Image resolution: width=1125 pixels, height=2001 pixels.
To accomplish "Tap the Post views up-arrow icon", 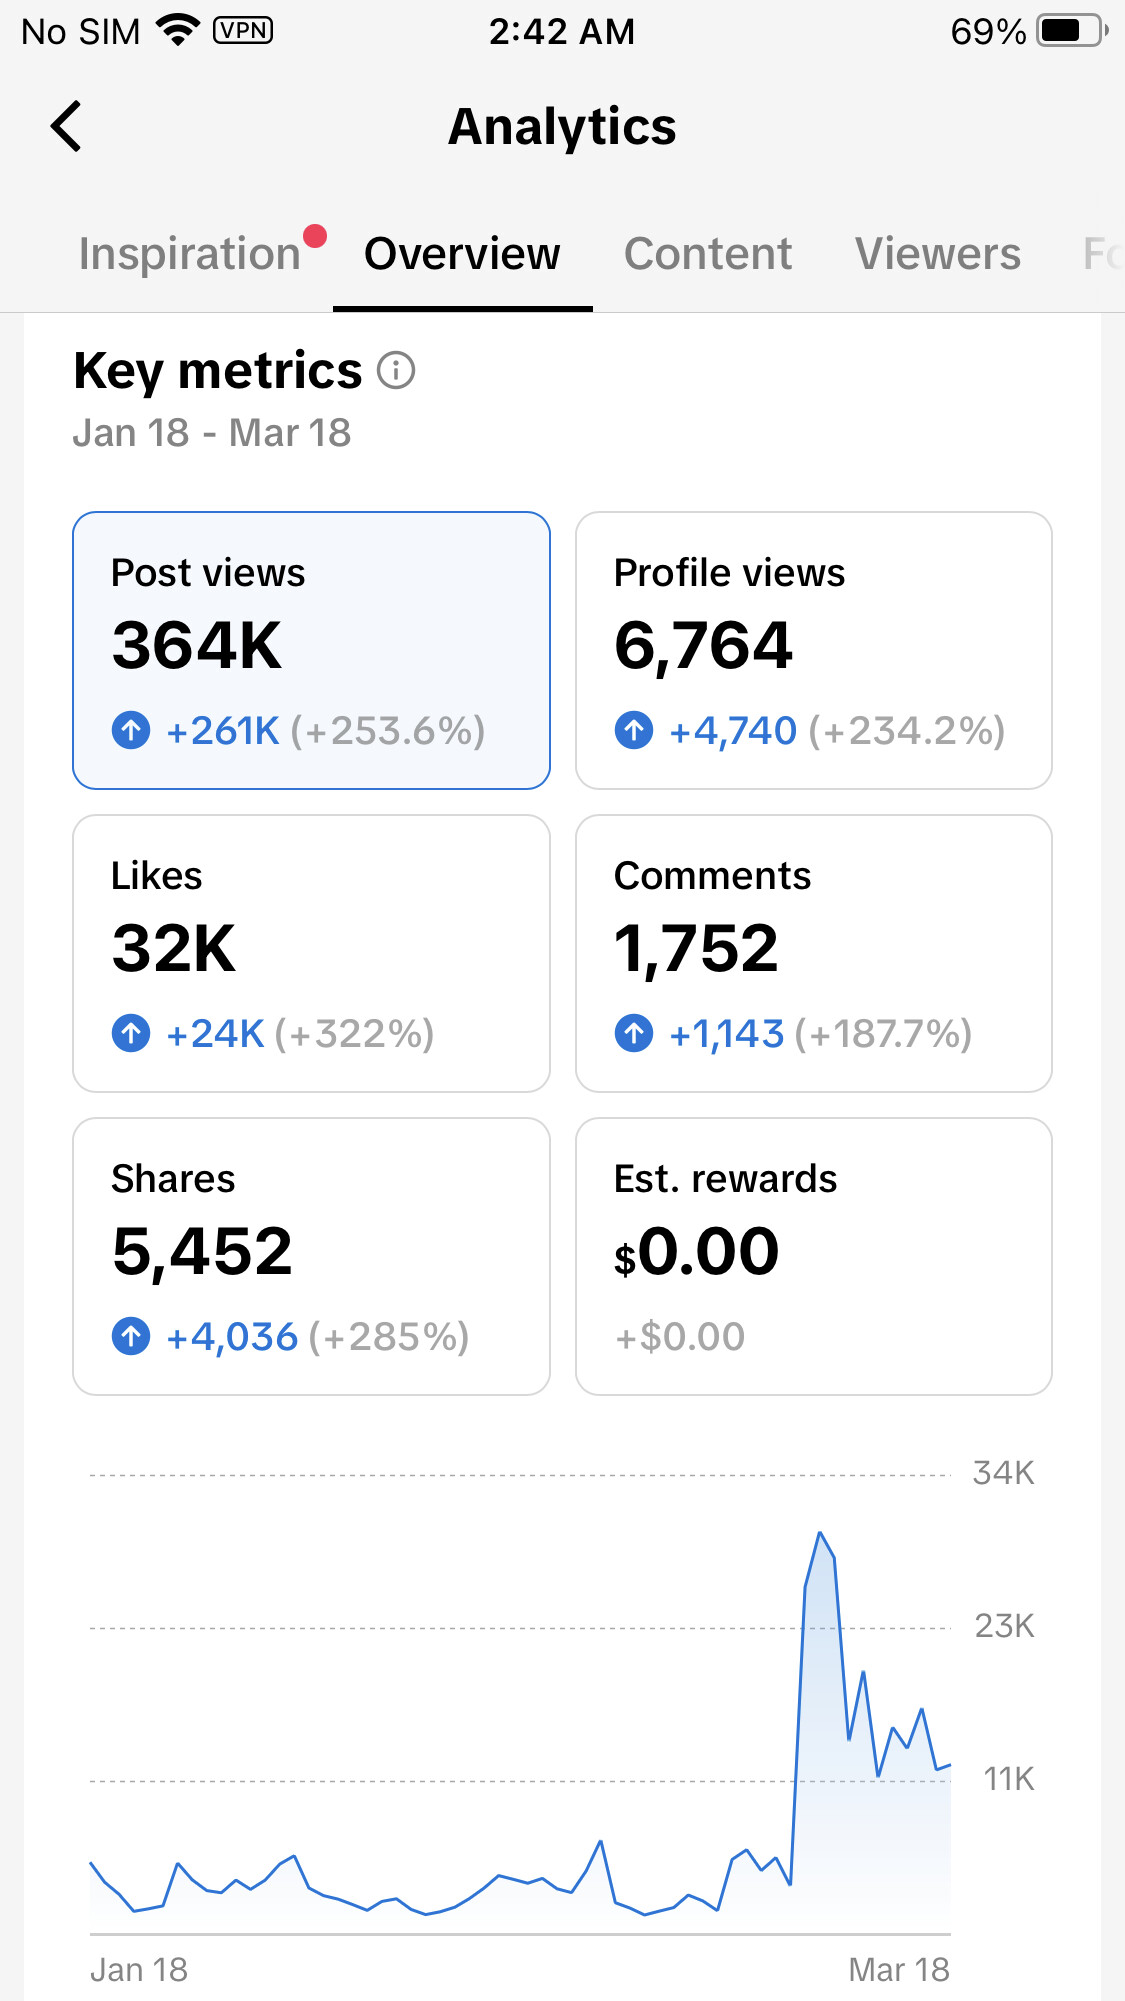I will [131, 730].
